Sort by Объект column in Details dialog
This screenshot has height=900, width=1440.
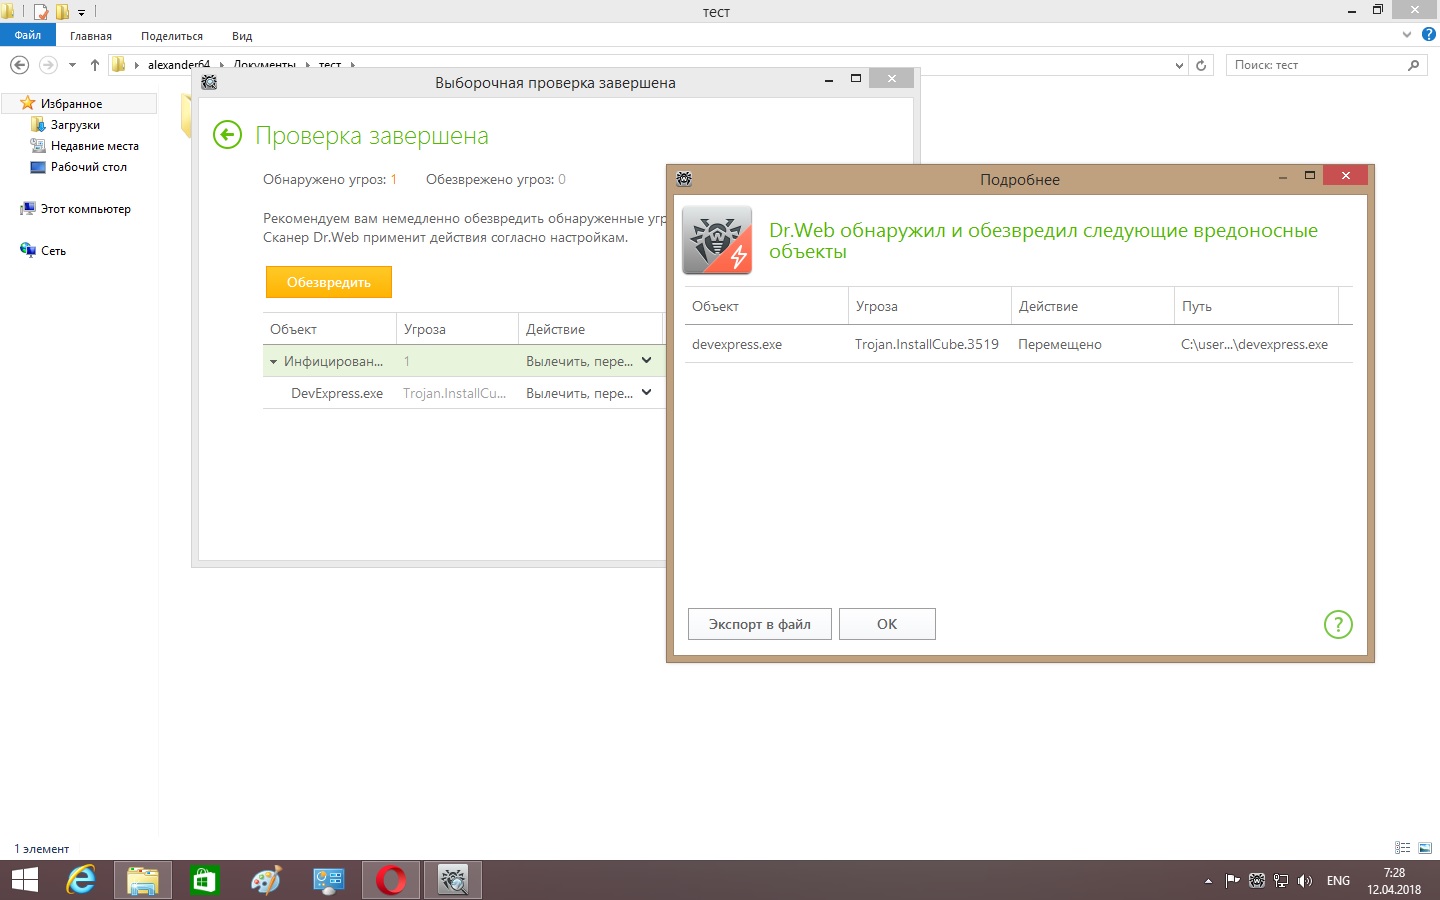pos(766,306)
